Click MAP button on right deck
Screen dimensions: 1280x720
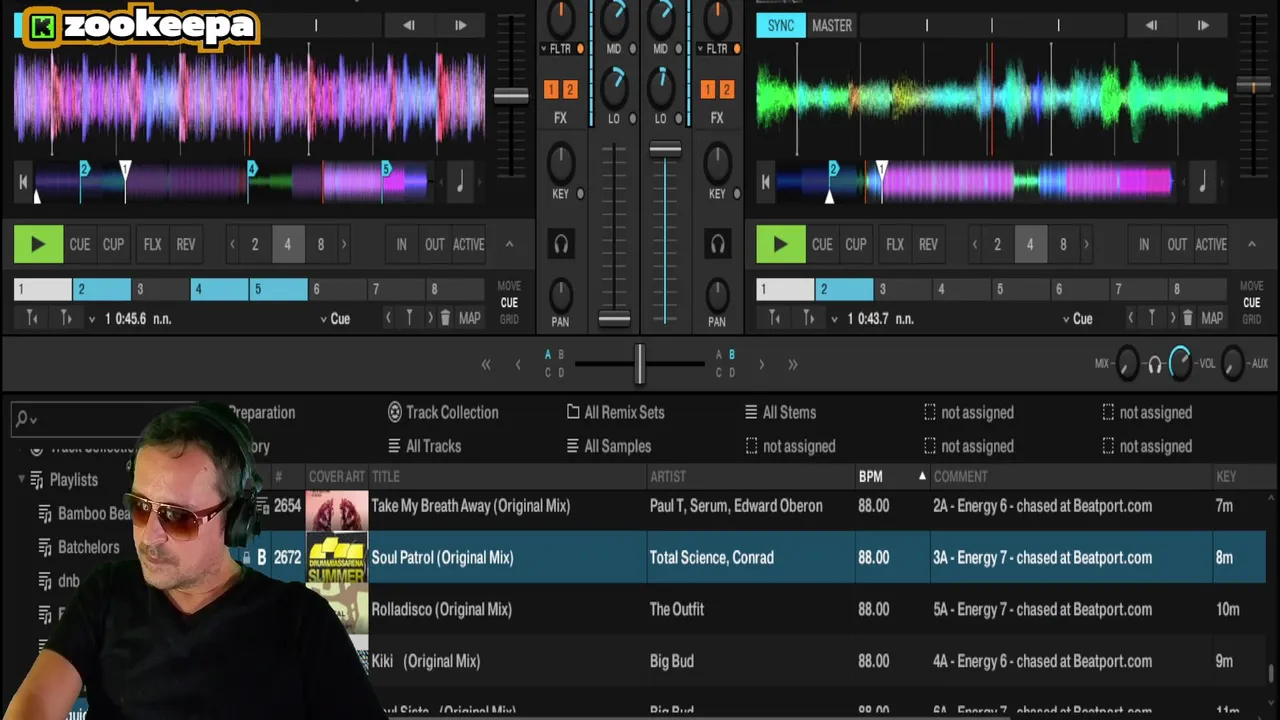coord(1212,318)
